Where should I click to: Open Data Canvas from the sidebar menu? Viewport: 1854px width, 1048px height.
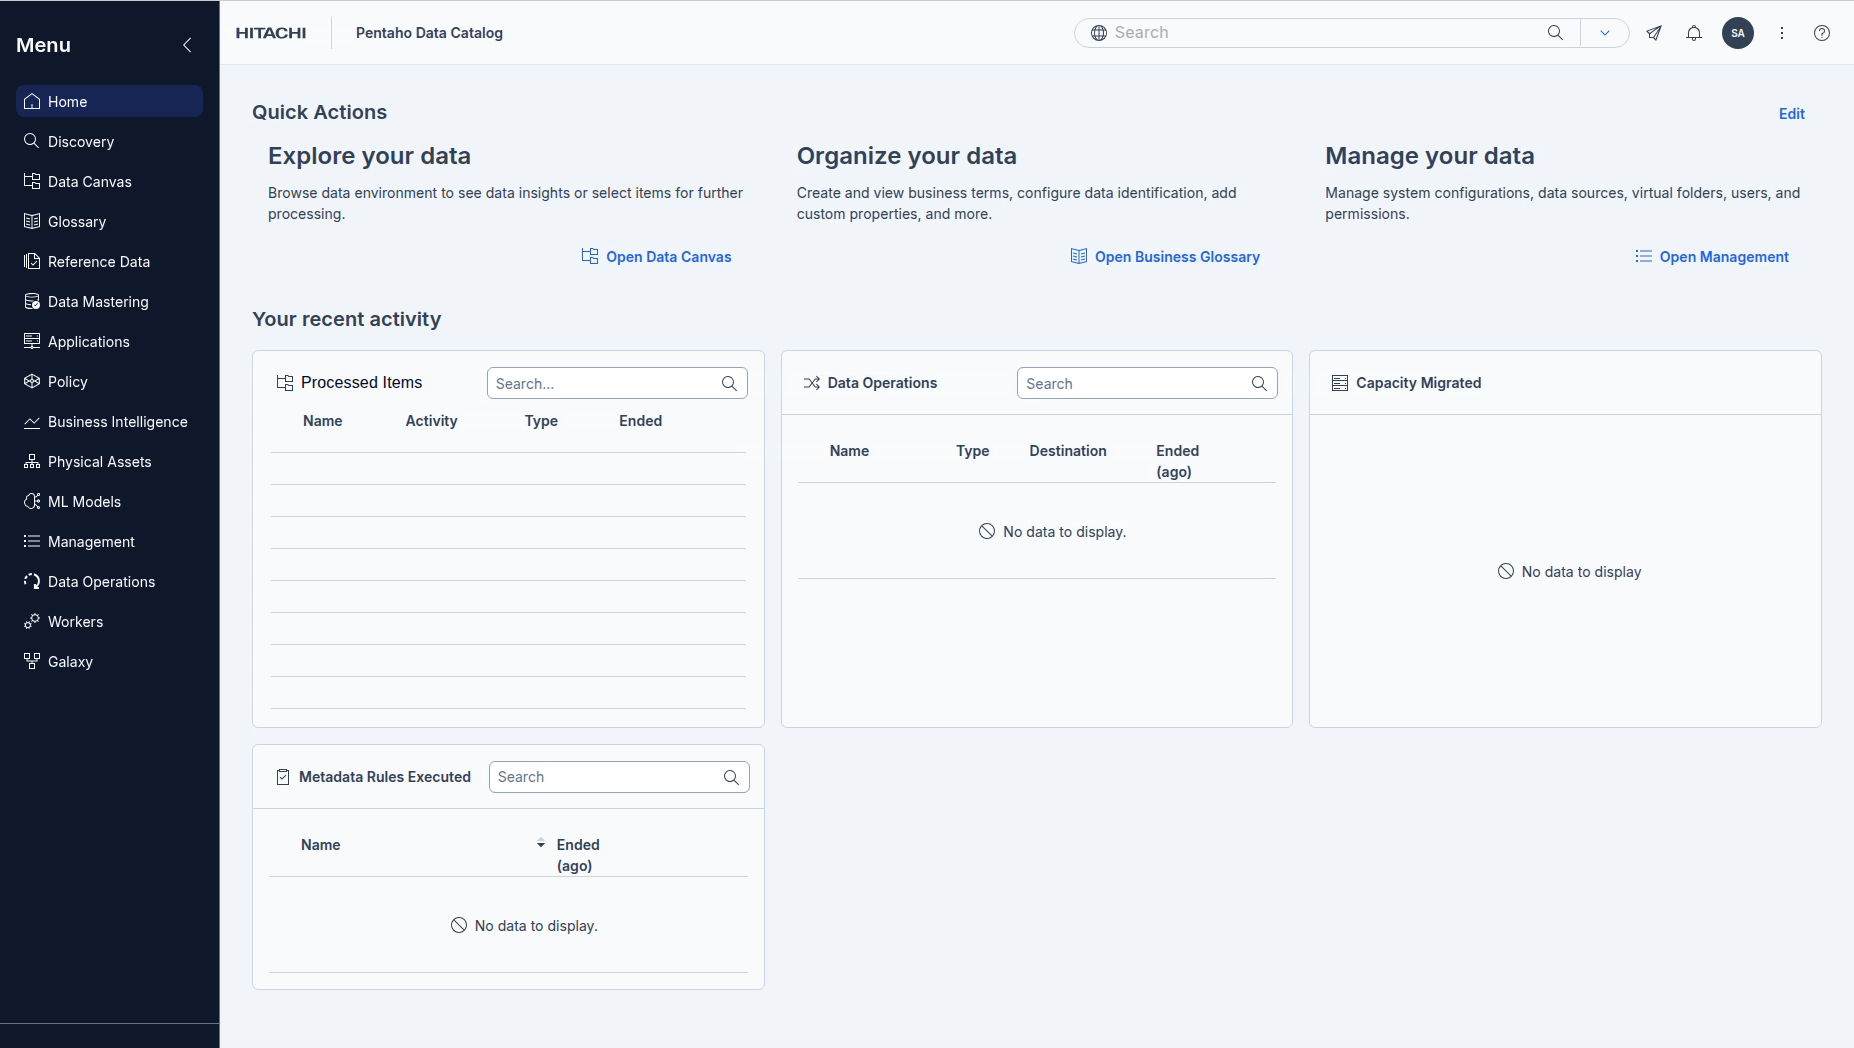(90, 182)
